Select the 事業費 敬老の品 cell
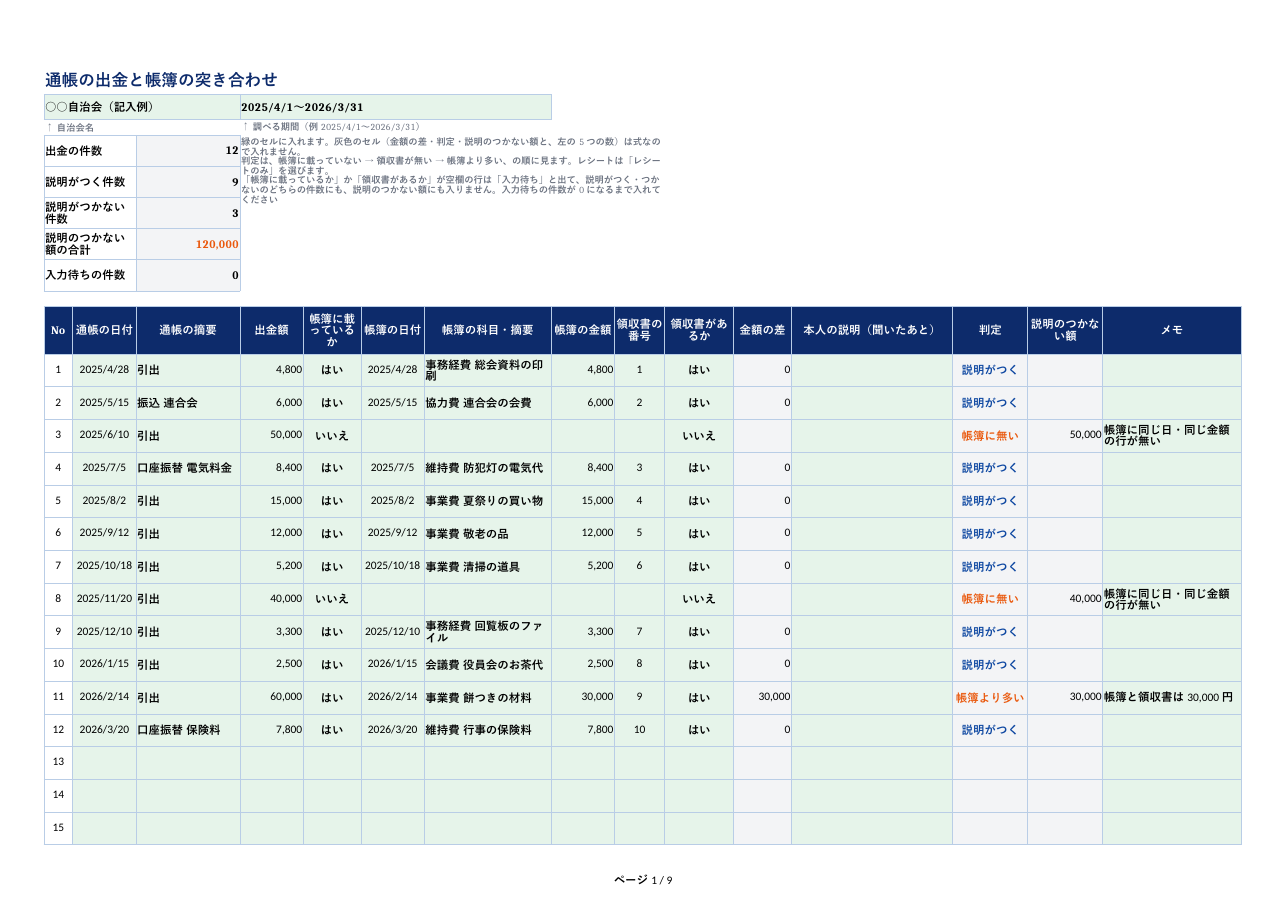This screenshot has width=1287, height=910. (x=488, y=533)
